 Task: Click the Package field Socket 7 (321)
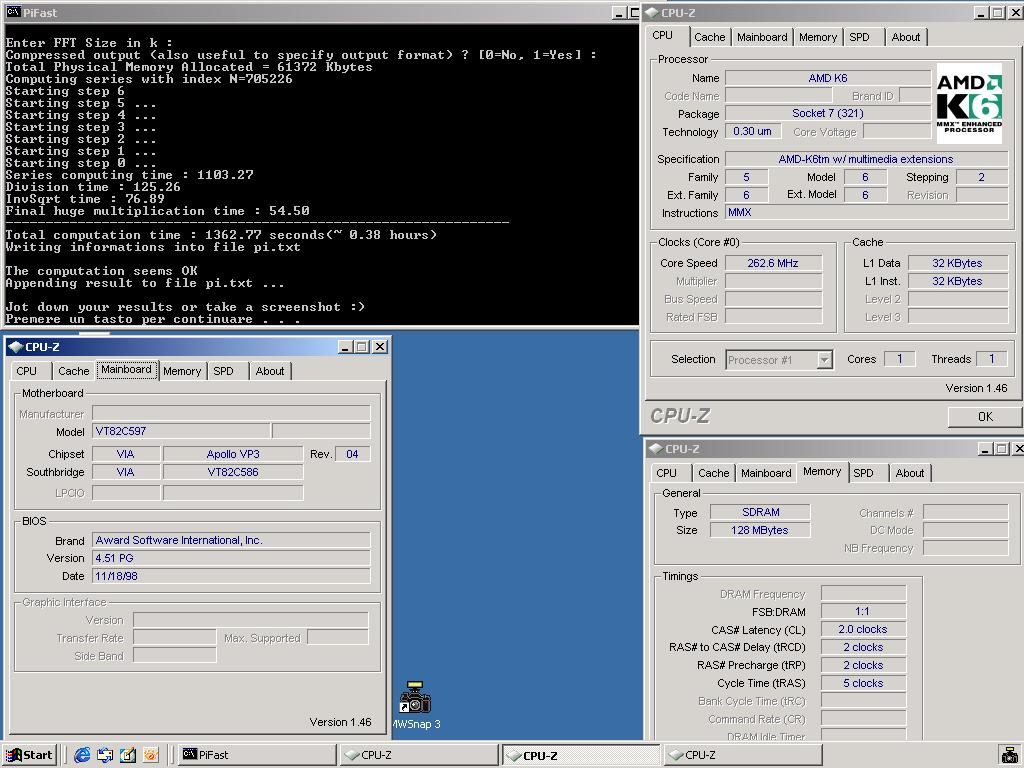(x=828, y=113)
